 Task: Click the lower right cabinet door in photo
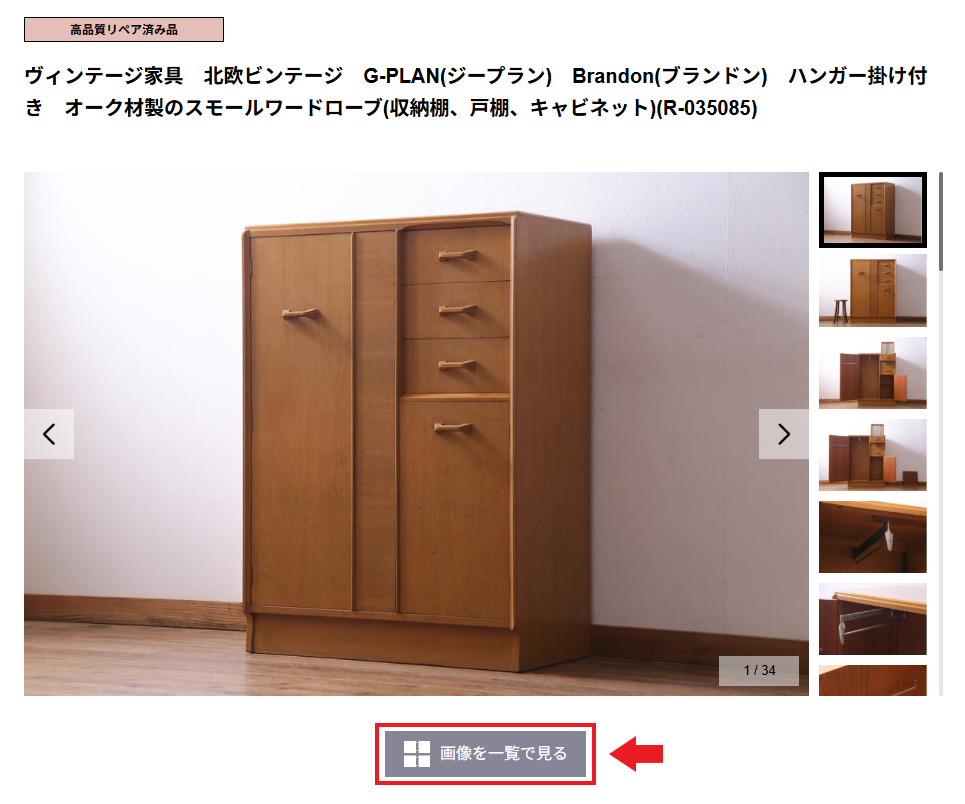(x=455, y=509)
